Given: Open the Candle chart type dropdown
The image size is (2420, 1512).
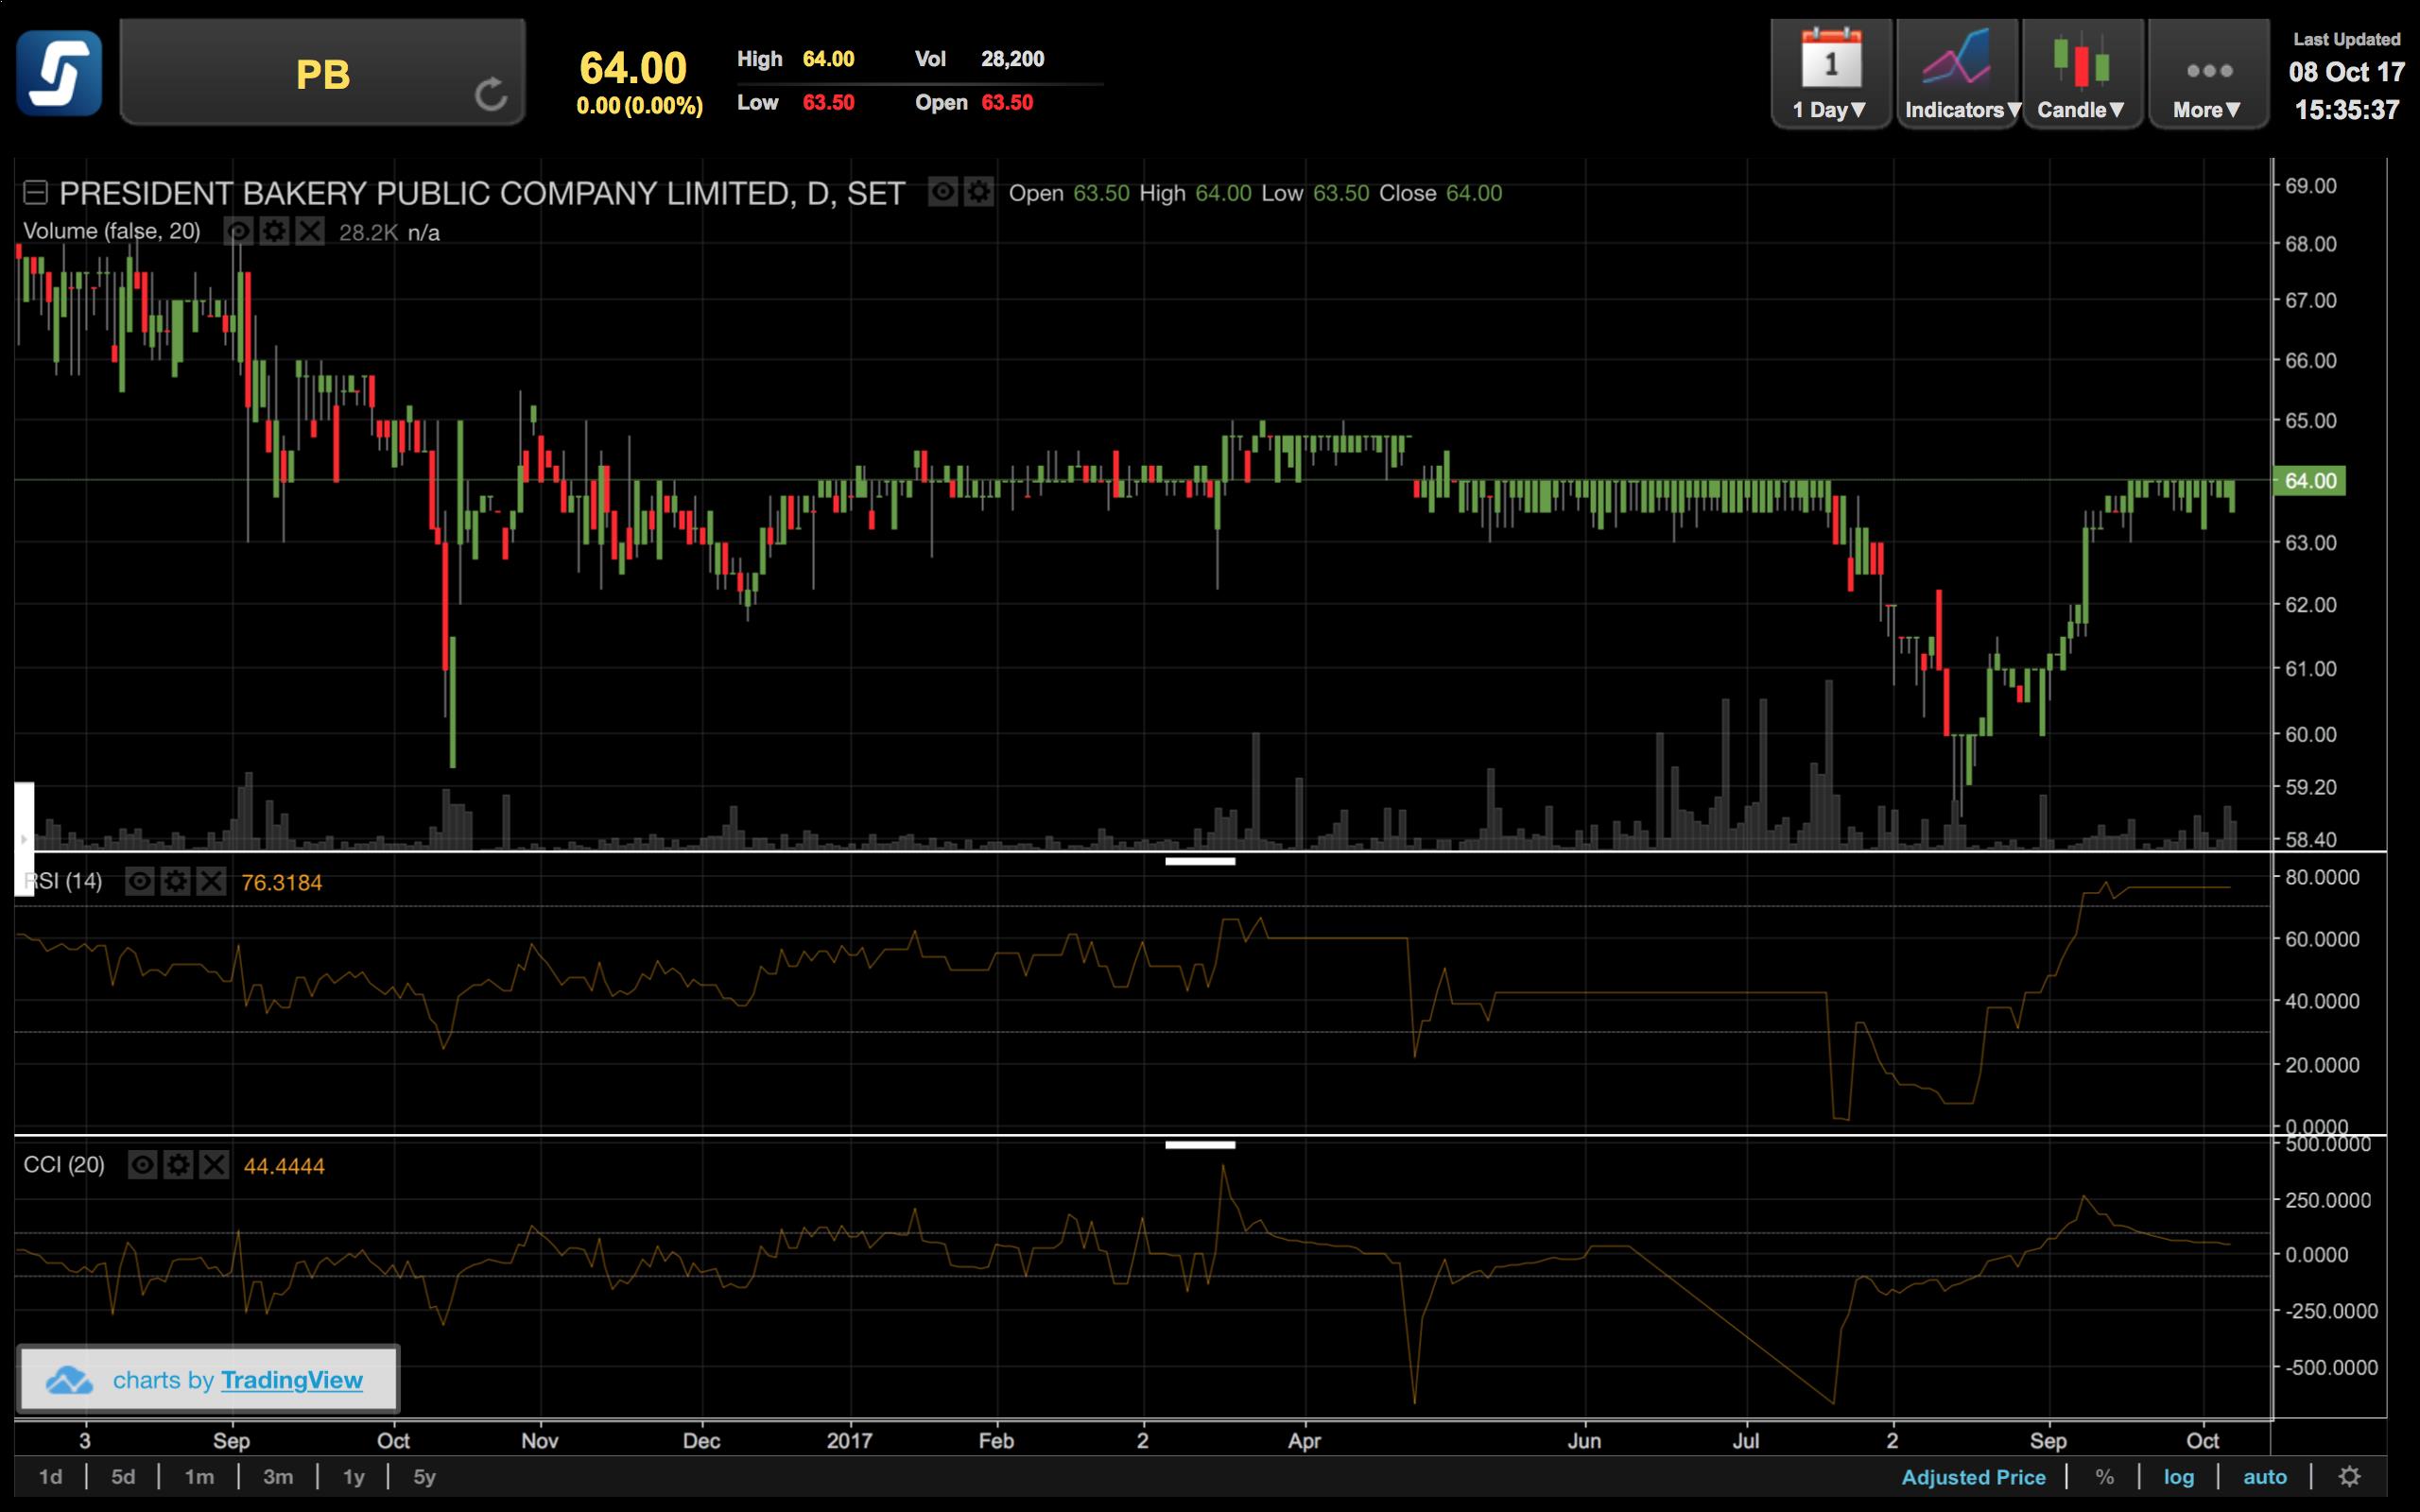Looking at the screenshot, I should pos(2082,74).
